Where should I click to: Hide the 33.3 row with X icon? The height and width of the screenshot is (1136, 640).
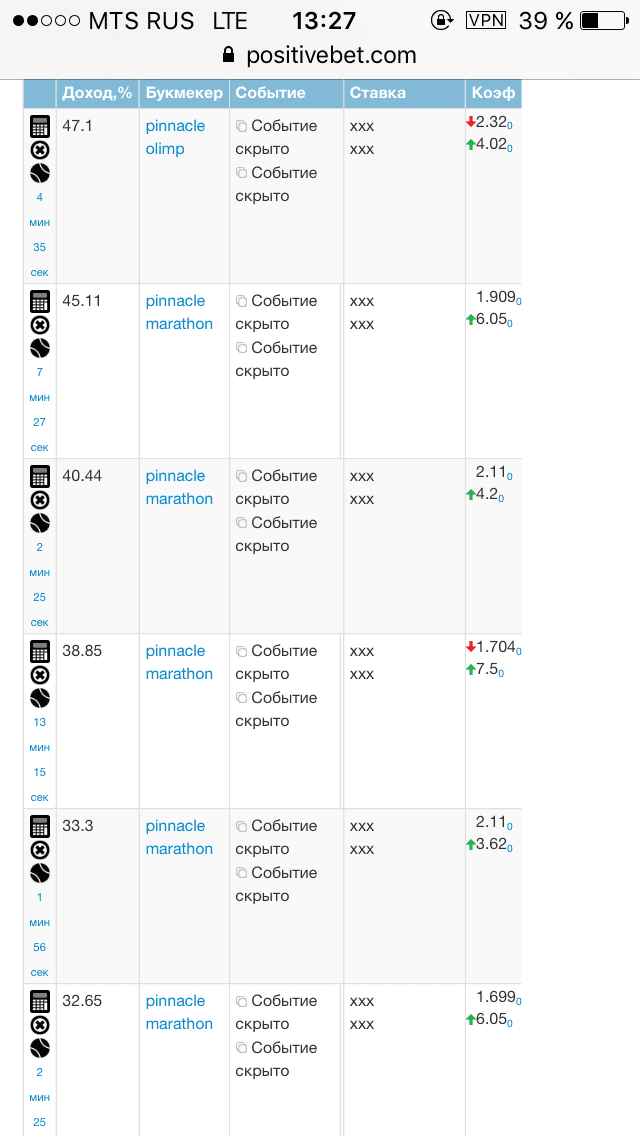pyautogui.click(x=40, y=850)
